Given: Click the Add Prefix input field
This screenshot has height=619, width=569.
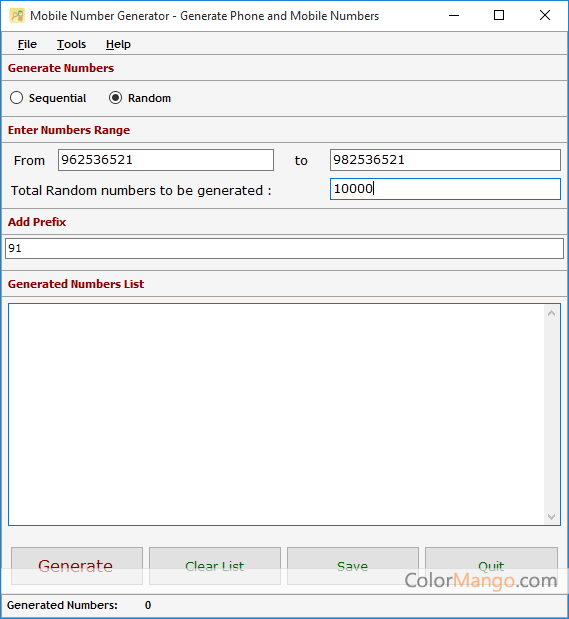Looking at the screenshot, I should point(284,248).
